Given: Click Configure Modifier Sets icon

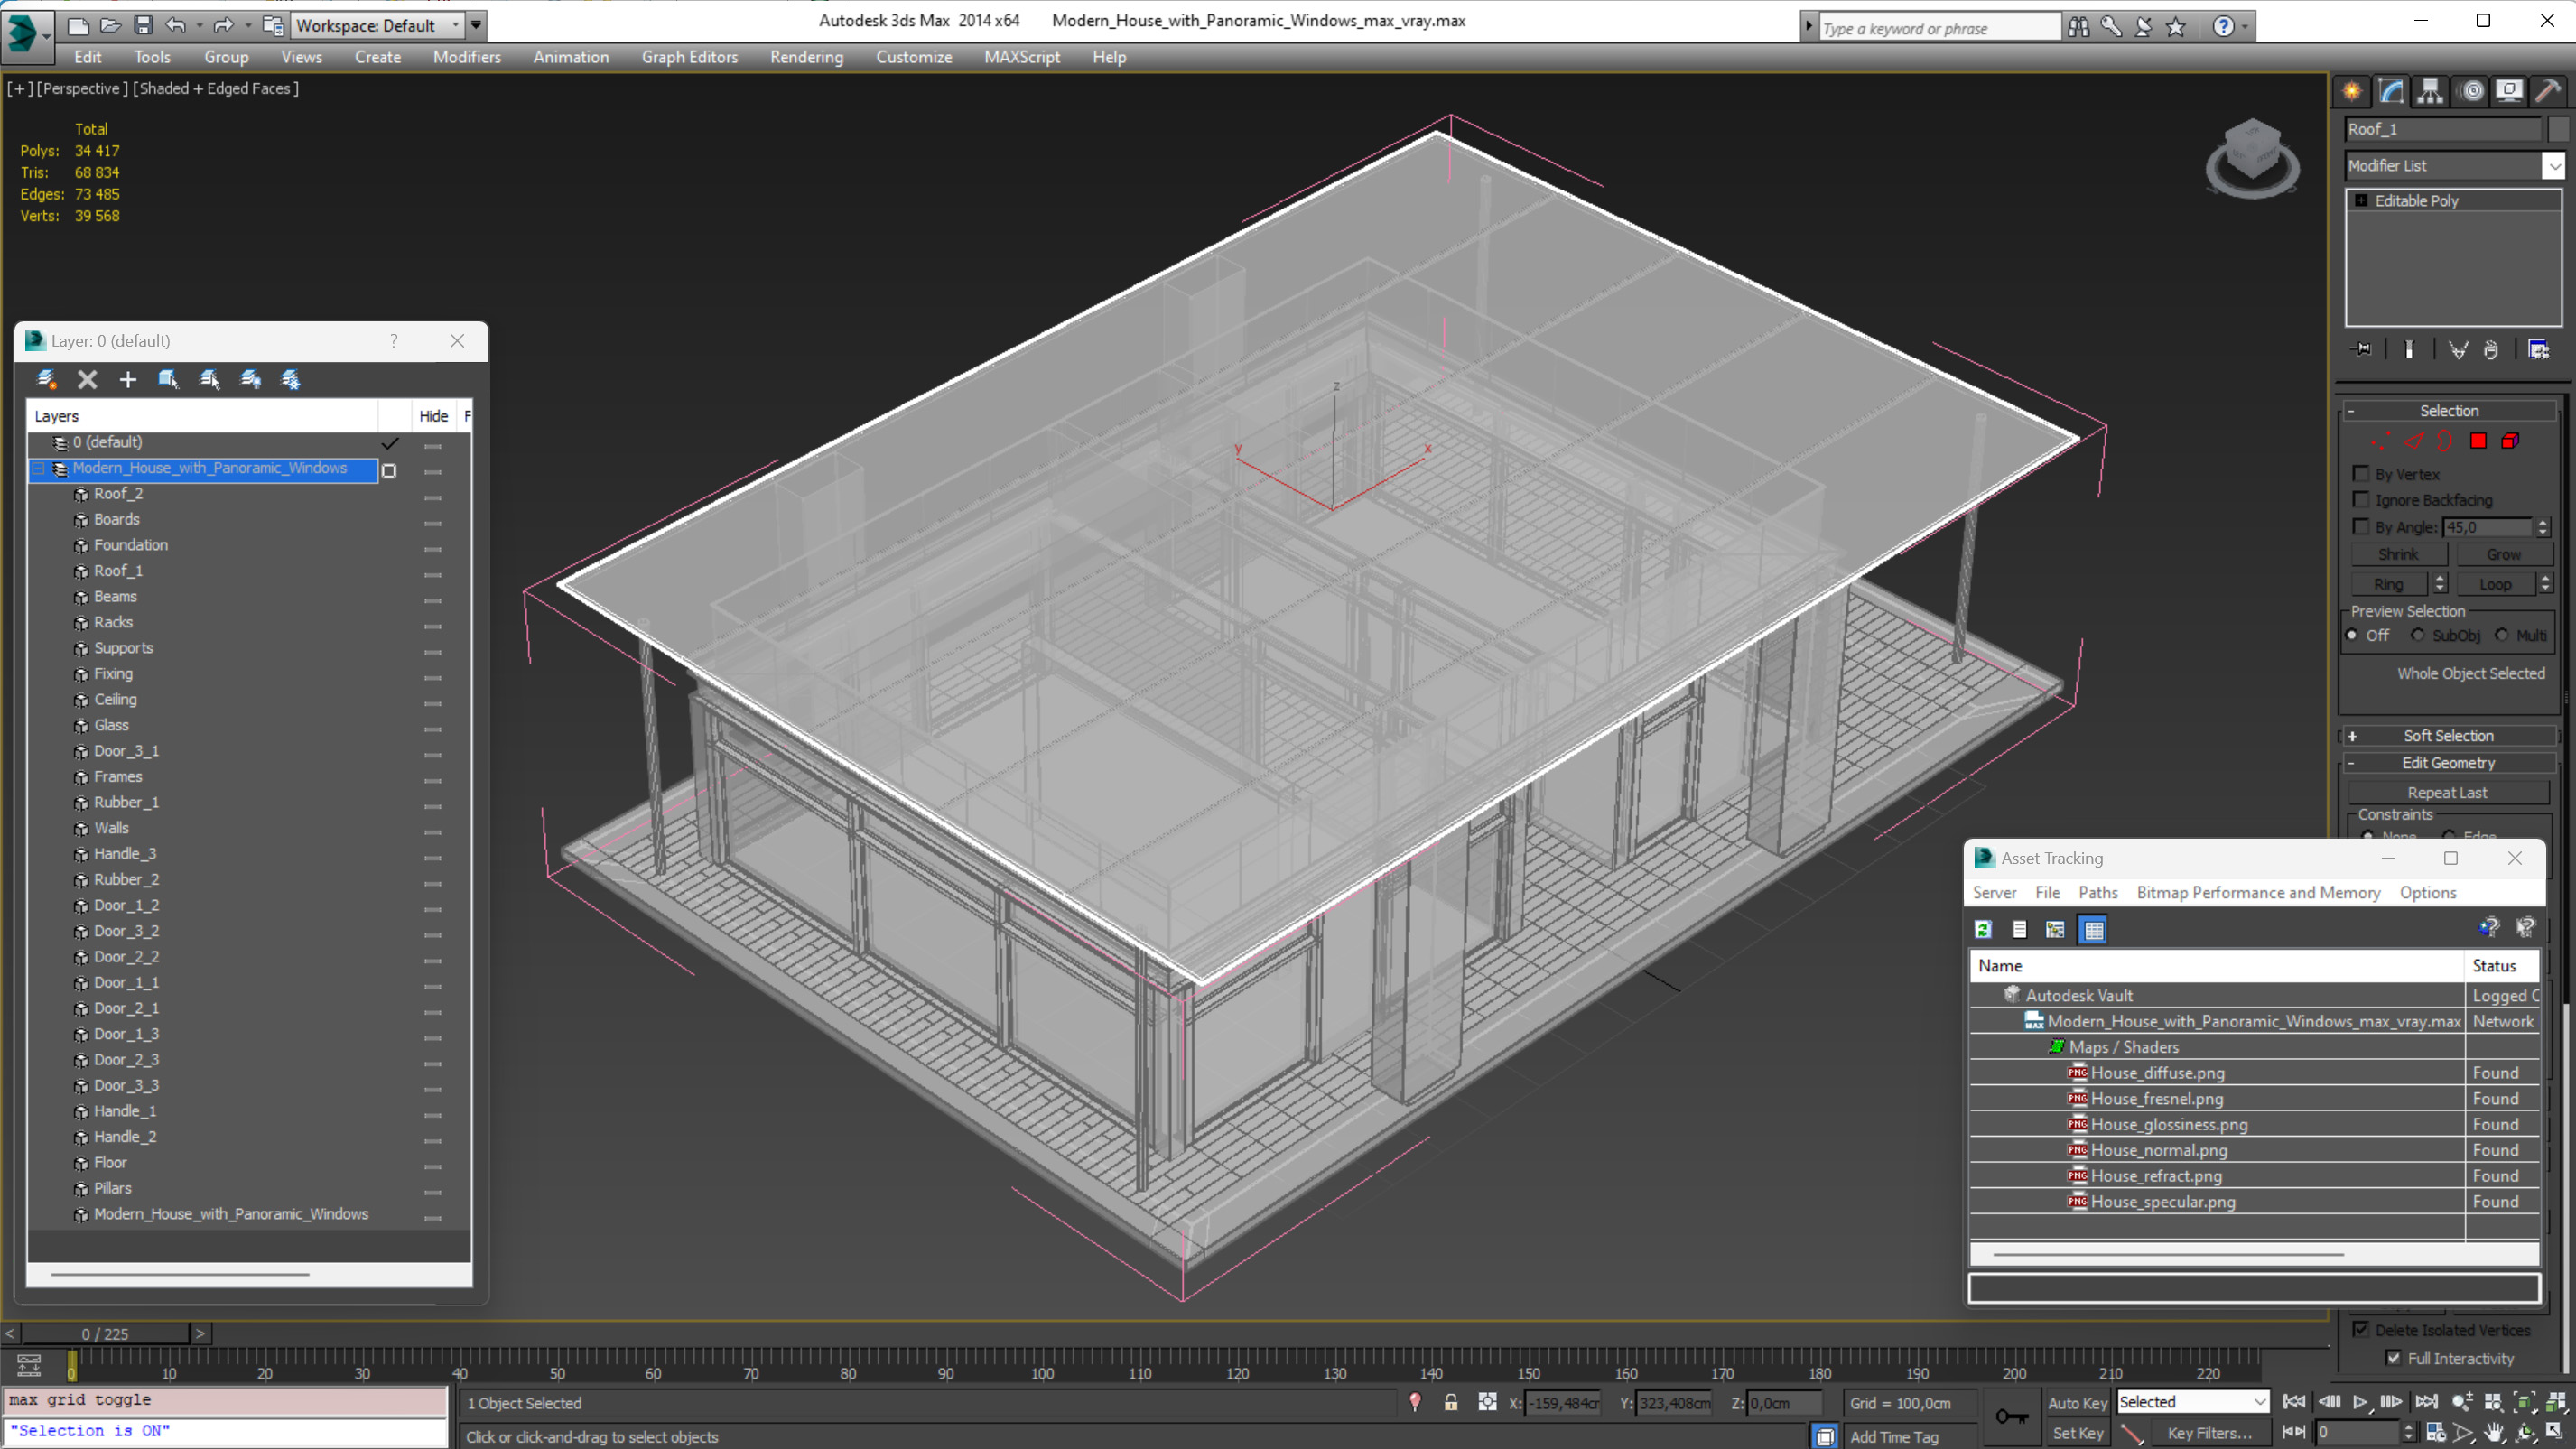Looking at the screenshot, I should (2538, 349).
